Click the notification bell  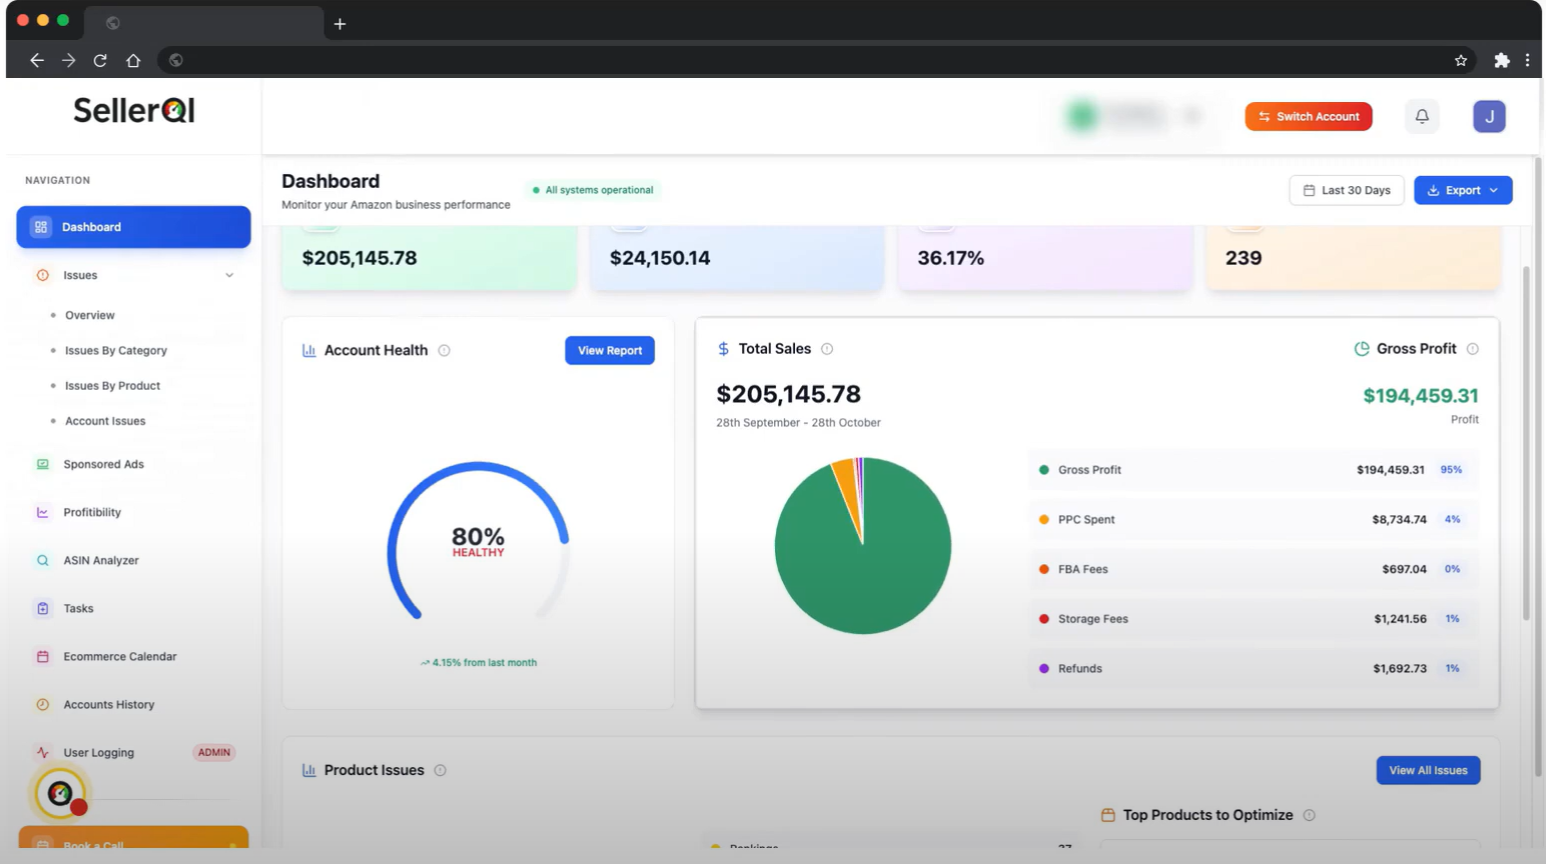1421,116
